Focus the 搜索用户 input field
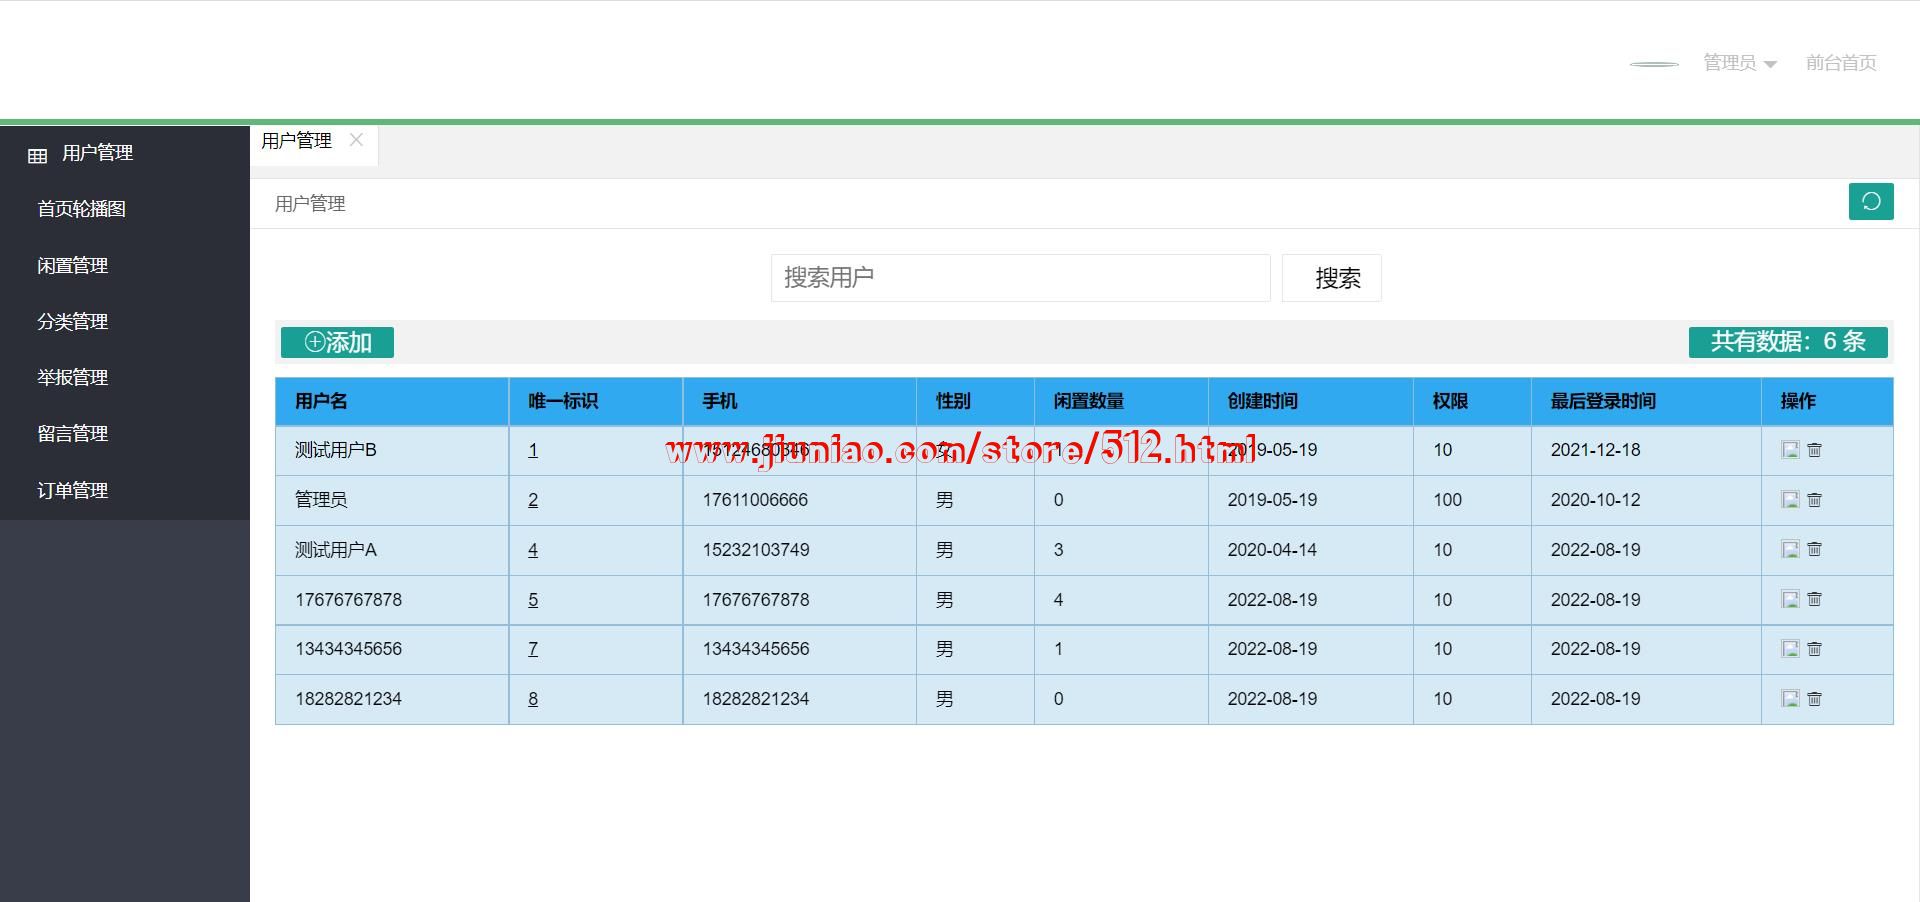The height and width of the screenshot is (902, 1920). (1020, 278)
